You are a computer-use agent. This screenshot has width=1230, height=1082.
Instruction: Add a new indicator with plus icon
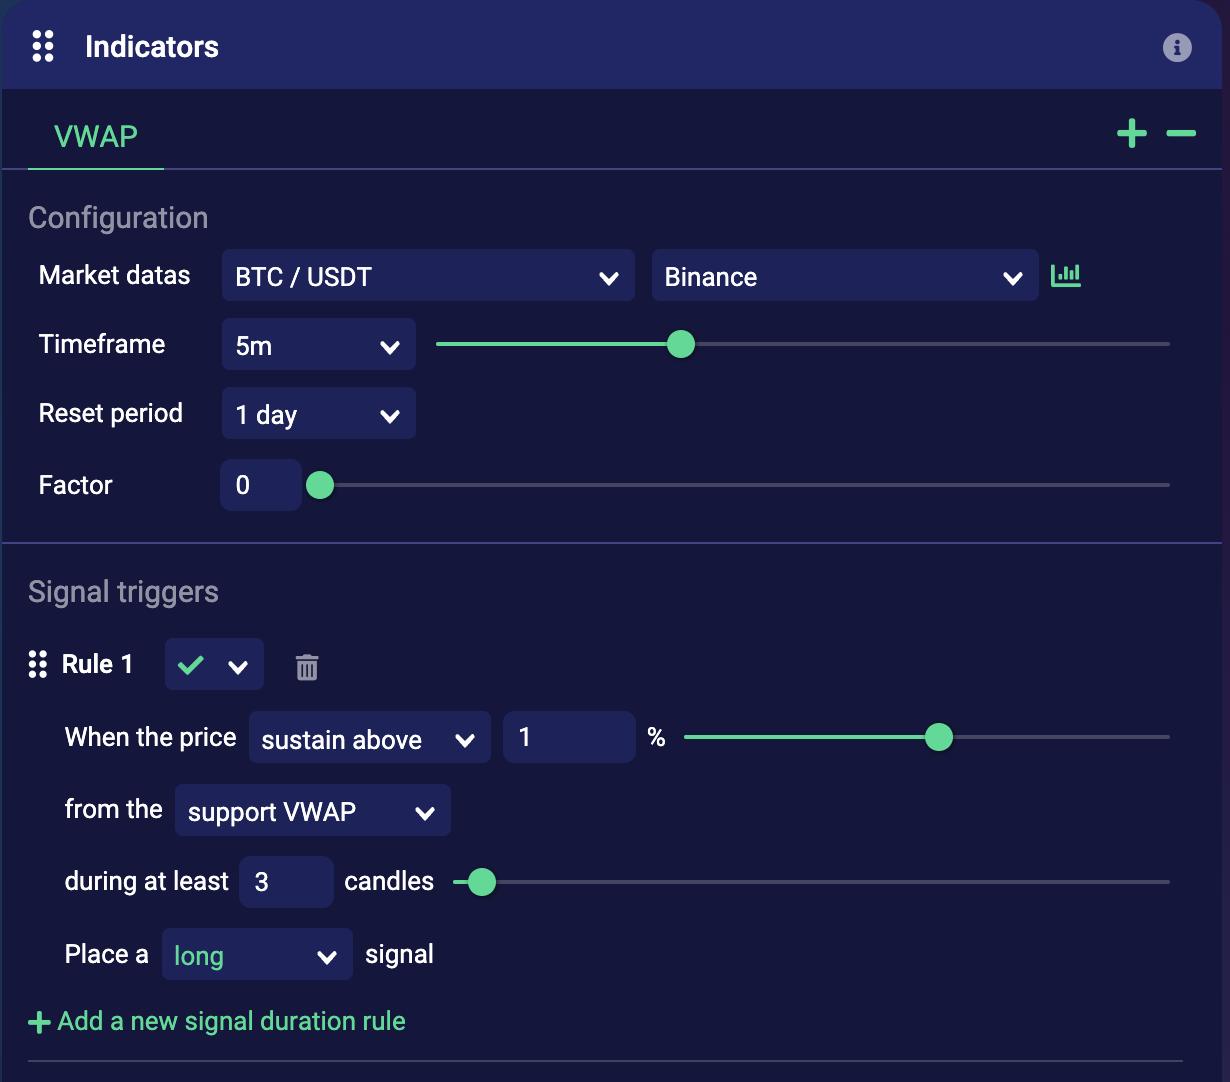[1132, 133]
